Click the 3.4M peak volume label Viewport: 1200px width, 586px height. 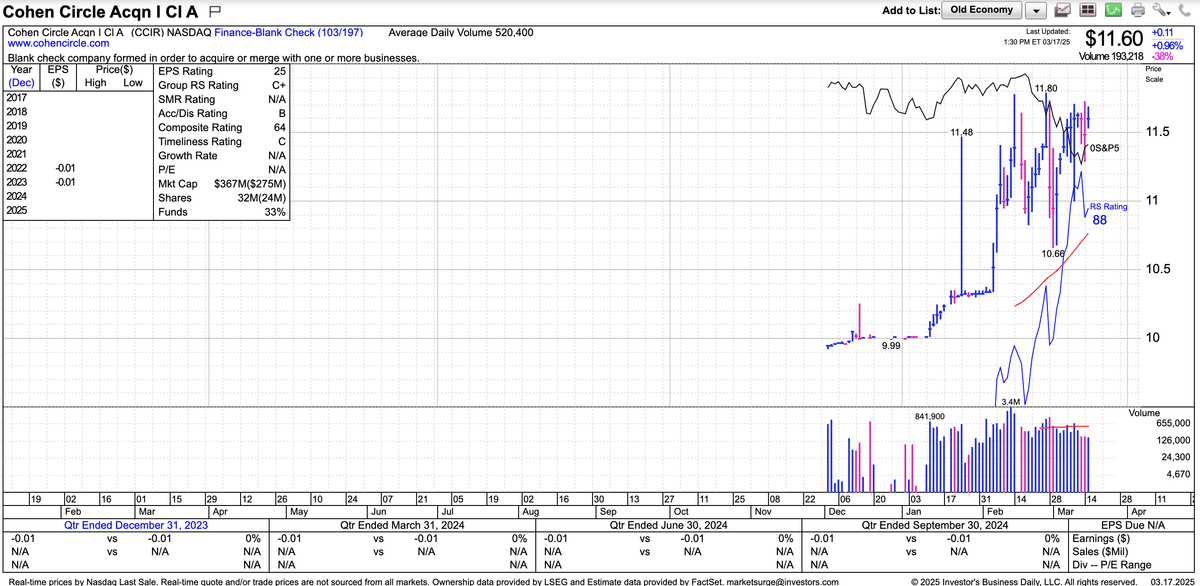[1012, 401]
